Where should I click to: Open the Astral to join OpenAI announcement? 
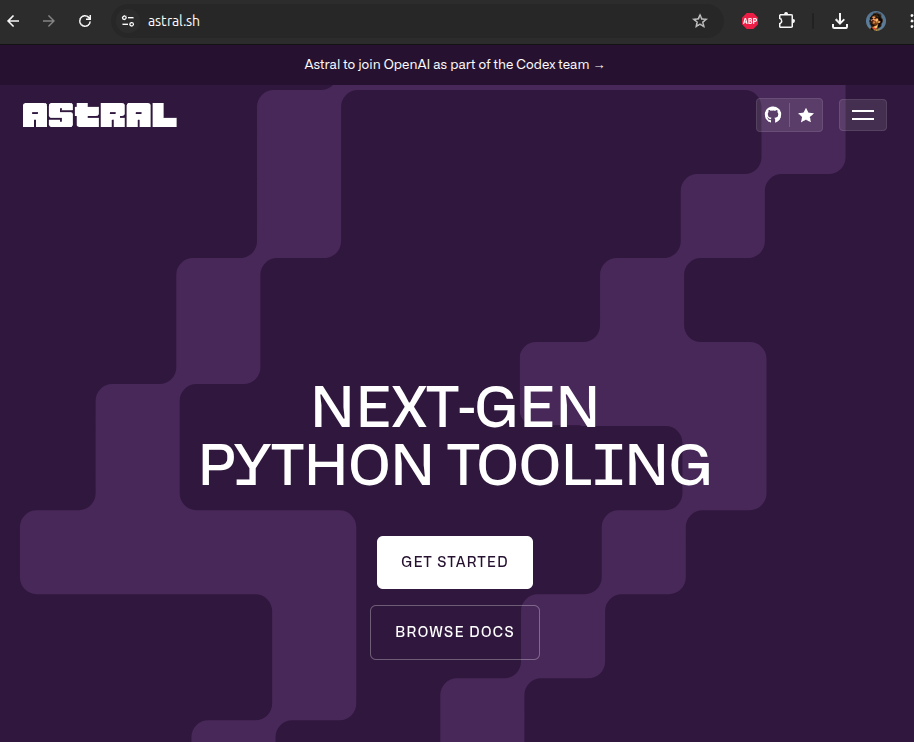click(447, 65)
